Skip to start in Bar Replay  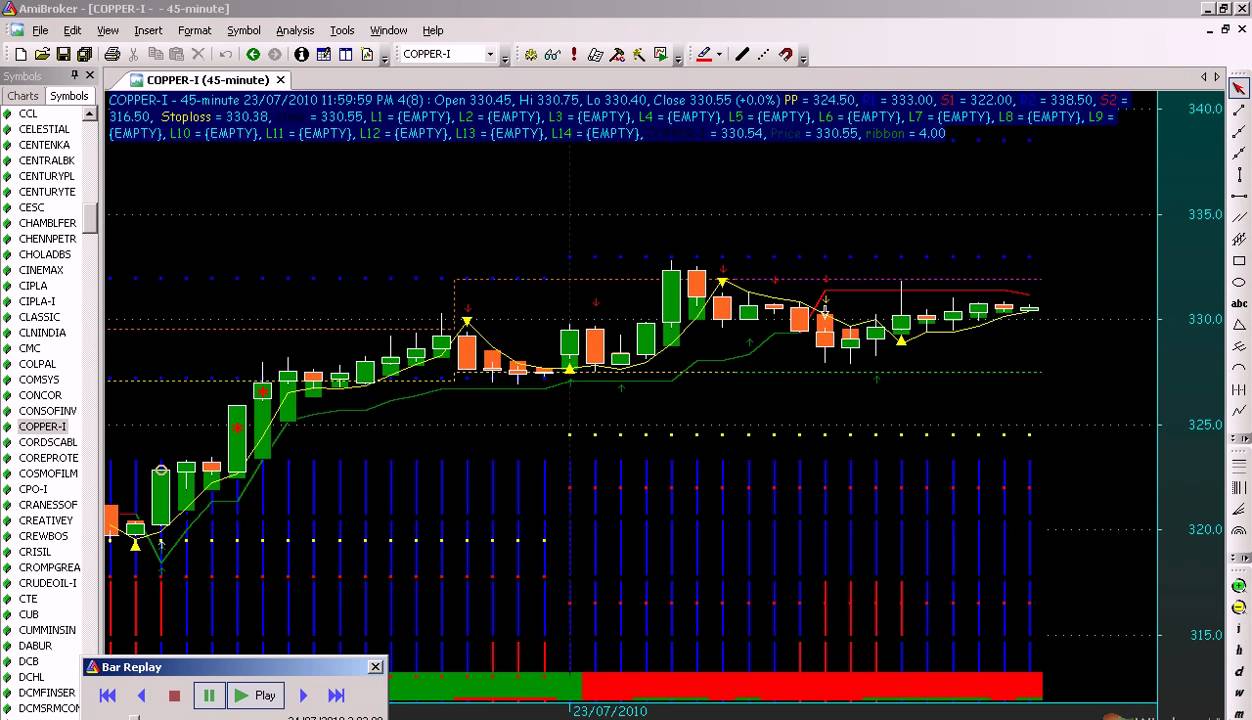108,695
